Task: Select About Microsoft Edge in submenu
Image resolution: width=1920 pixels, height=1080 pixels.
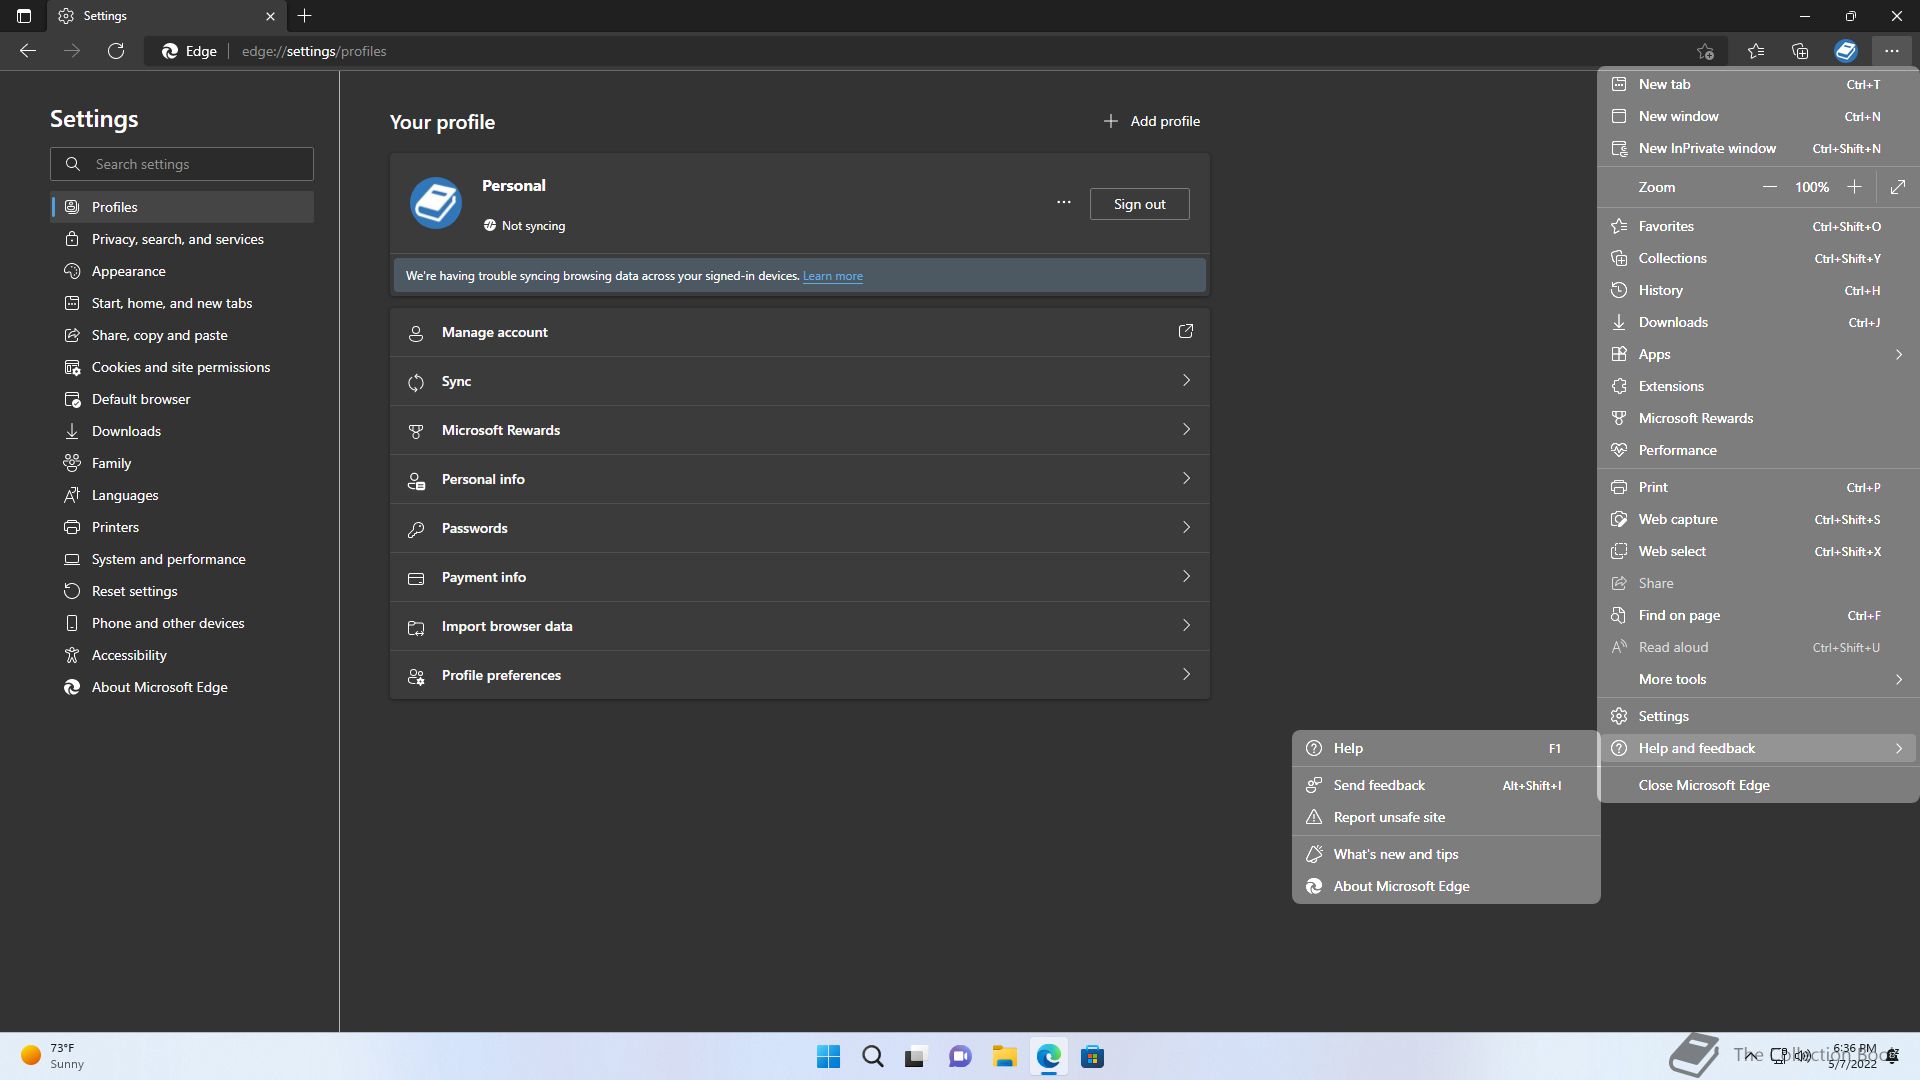Action: [x=1446, y=886]
